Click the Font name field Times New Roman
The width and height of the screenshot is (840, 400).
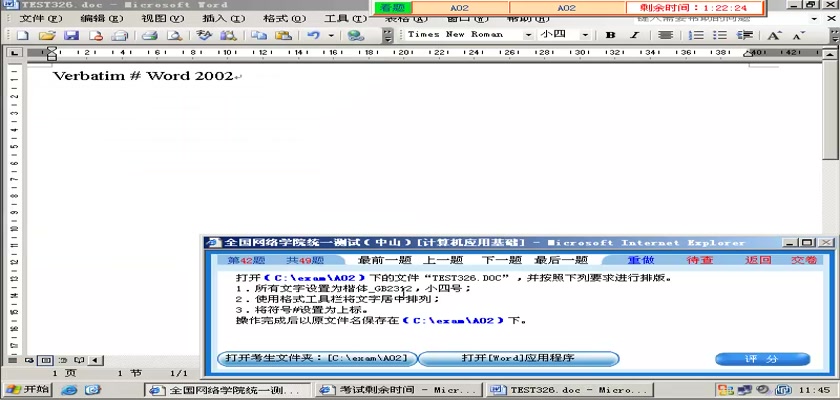point(463,35)
